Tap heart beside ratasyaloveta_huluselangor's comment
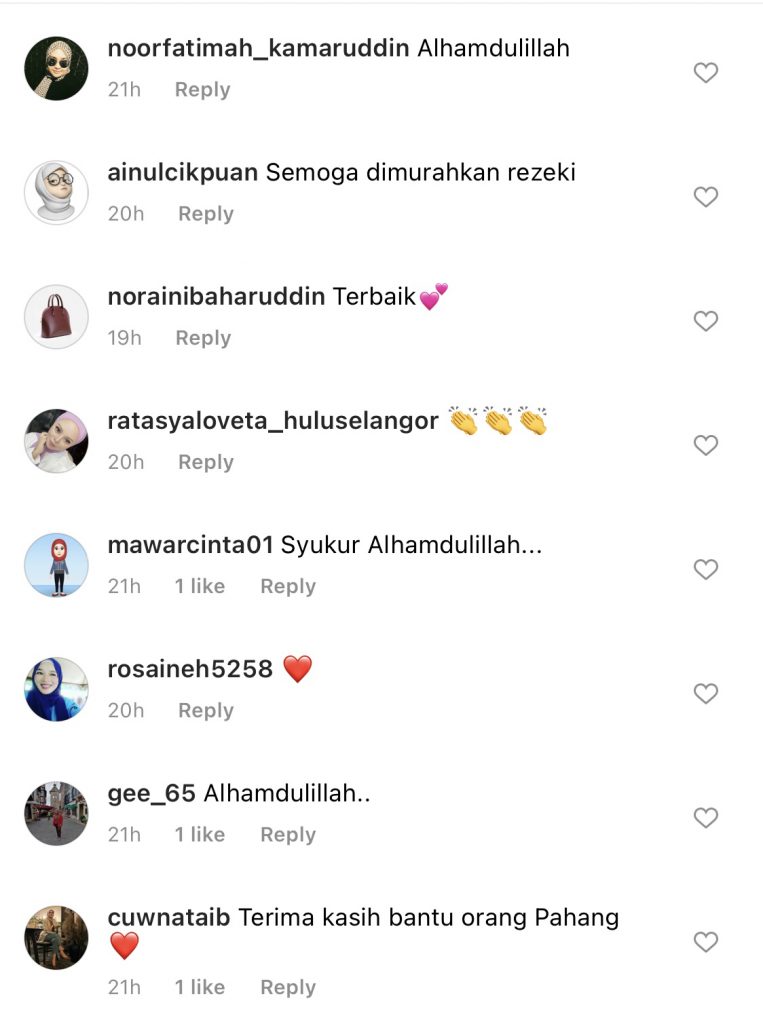 706,445
